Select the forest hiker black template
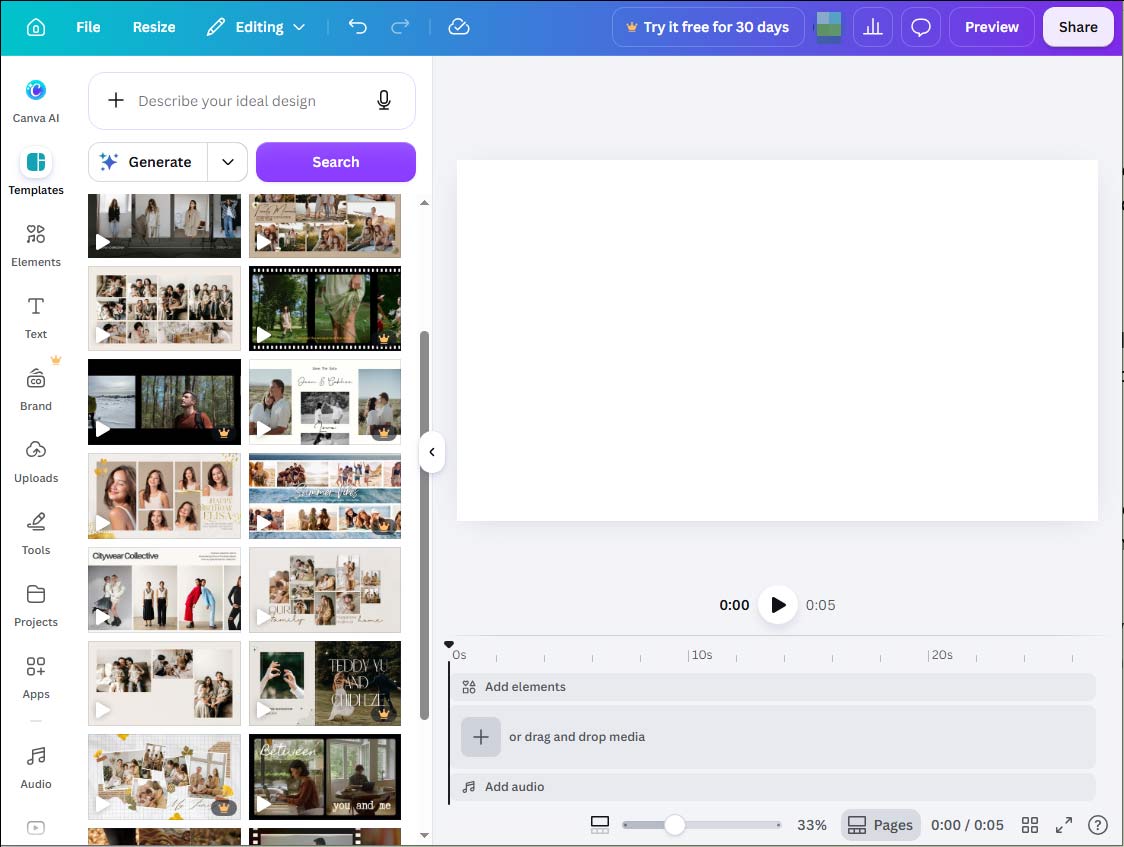Screen dimensions: 1124x847 [x=164, y=402]
